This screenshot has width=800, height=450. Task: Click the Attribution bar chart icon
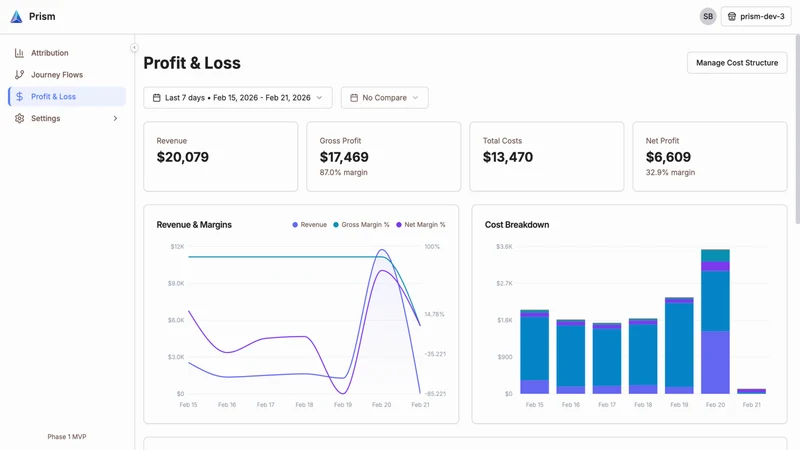[19, 53]
